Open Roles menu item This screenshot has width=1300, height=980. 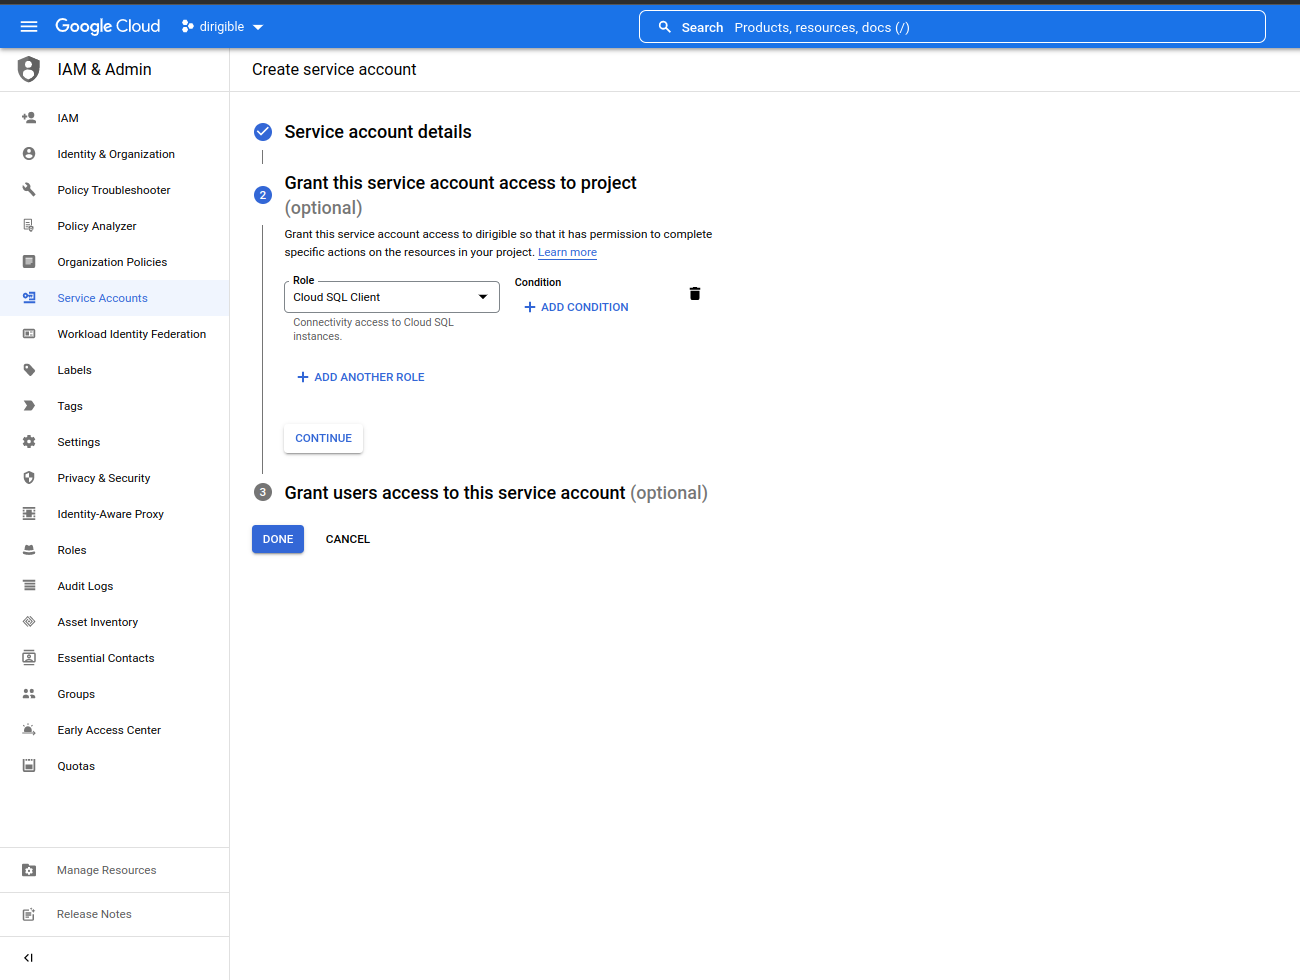[115, 550]
